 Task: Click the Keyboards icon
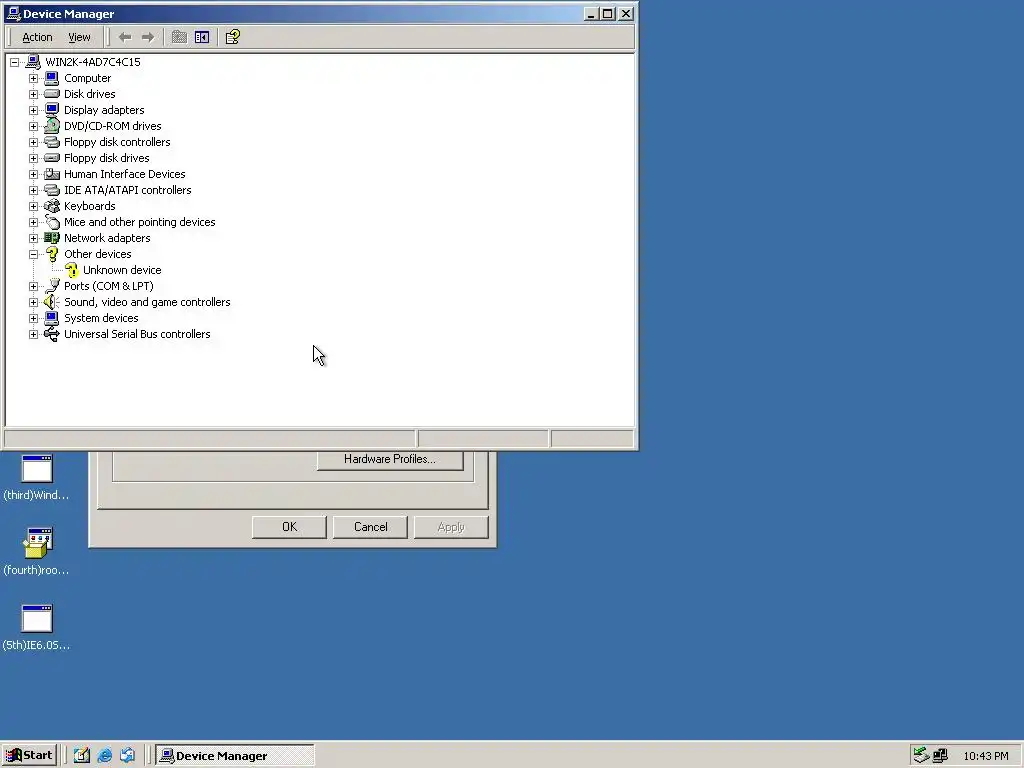coord(52,206)
